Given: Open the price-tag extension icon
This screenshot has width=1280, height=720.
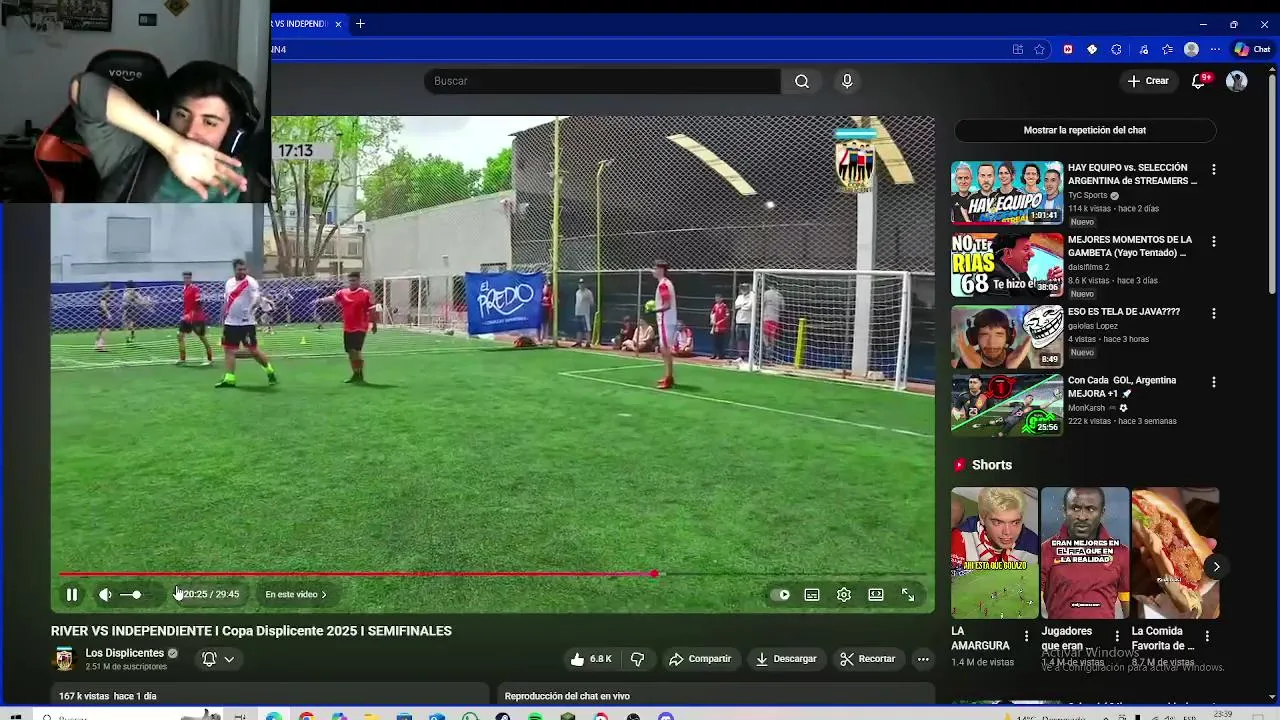Looking at the screenshot, I should tap(1092, 49).
